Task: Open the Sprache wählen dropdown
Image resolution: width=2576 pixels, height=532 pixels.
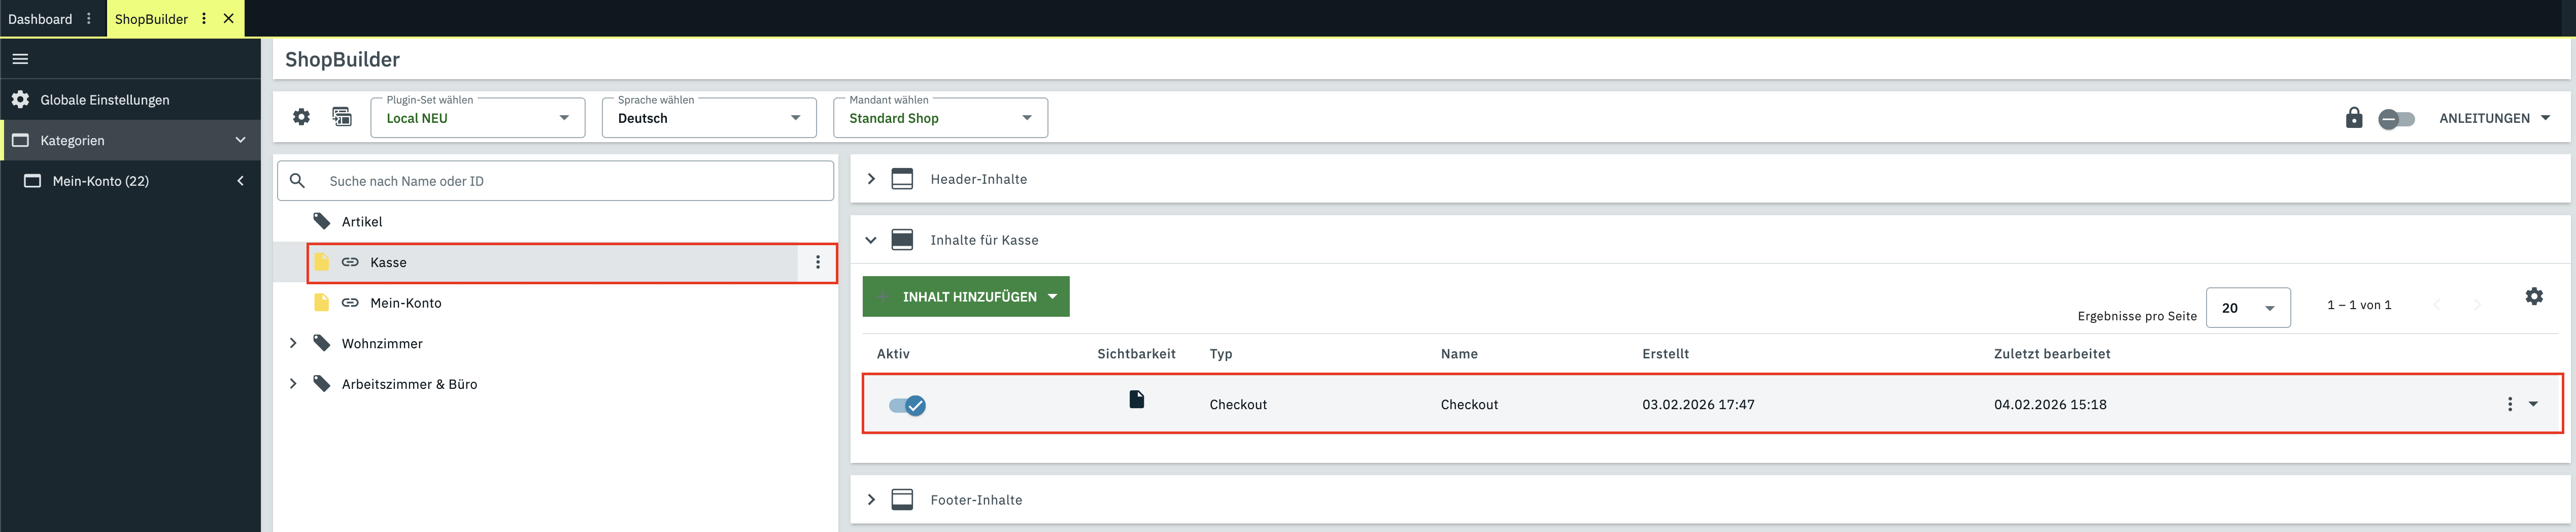Action: 708,118
